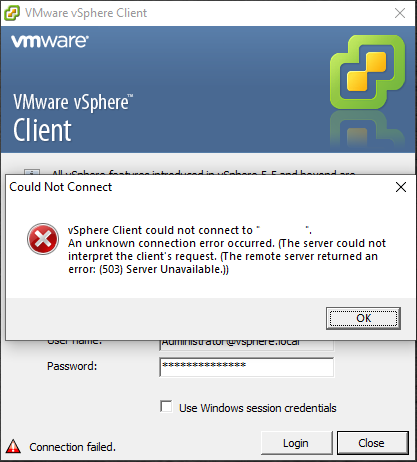Click the red error X icon
The image size is (417, 462).
point(43,239)
